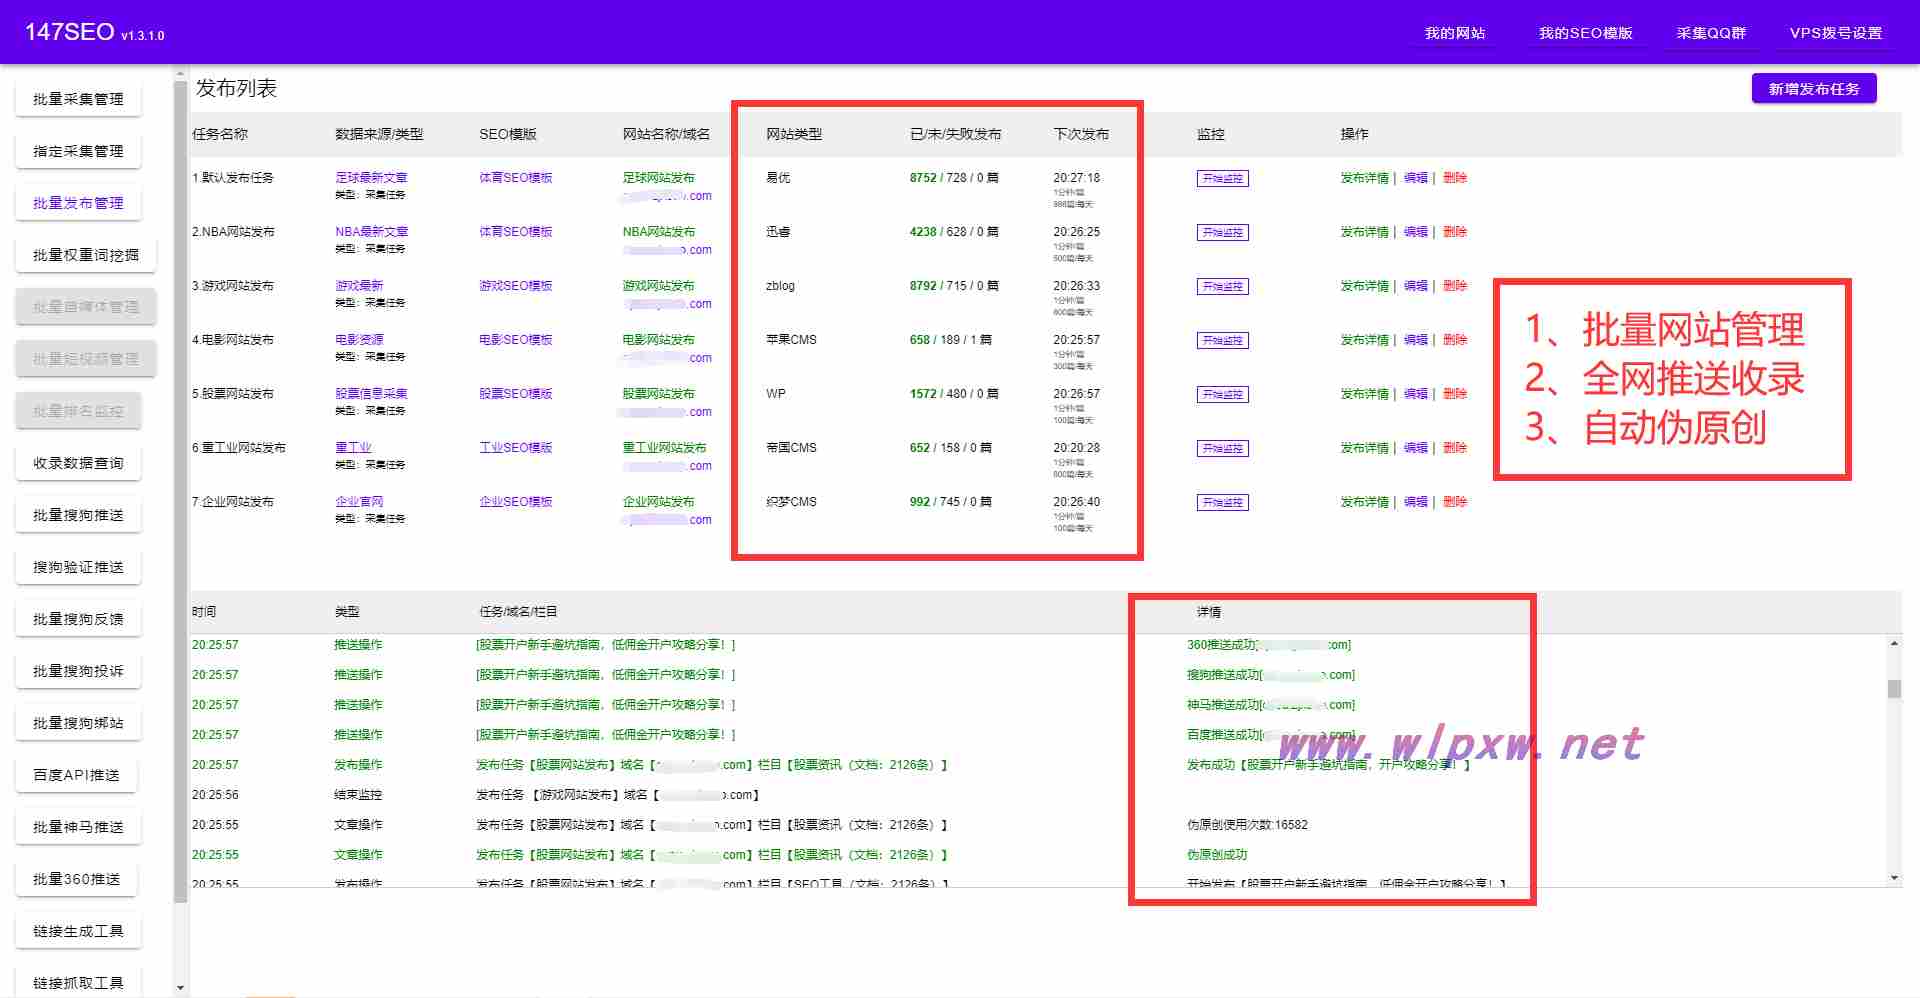Open 足球网站发布 site link

coord(658,178)
